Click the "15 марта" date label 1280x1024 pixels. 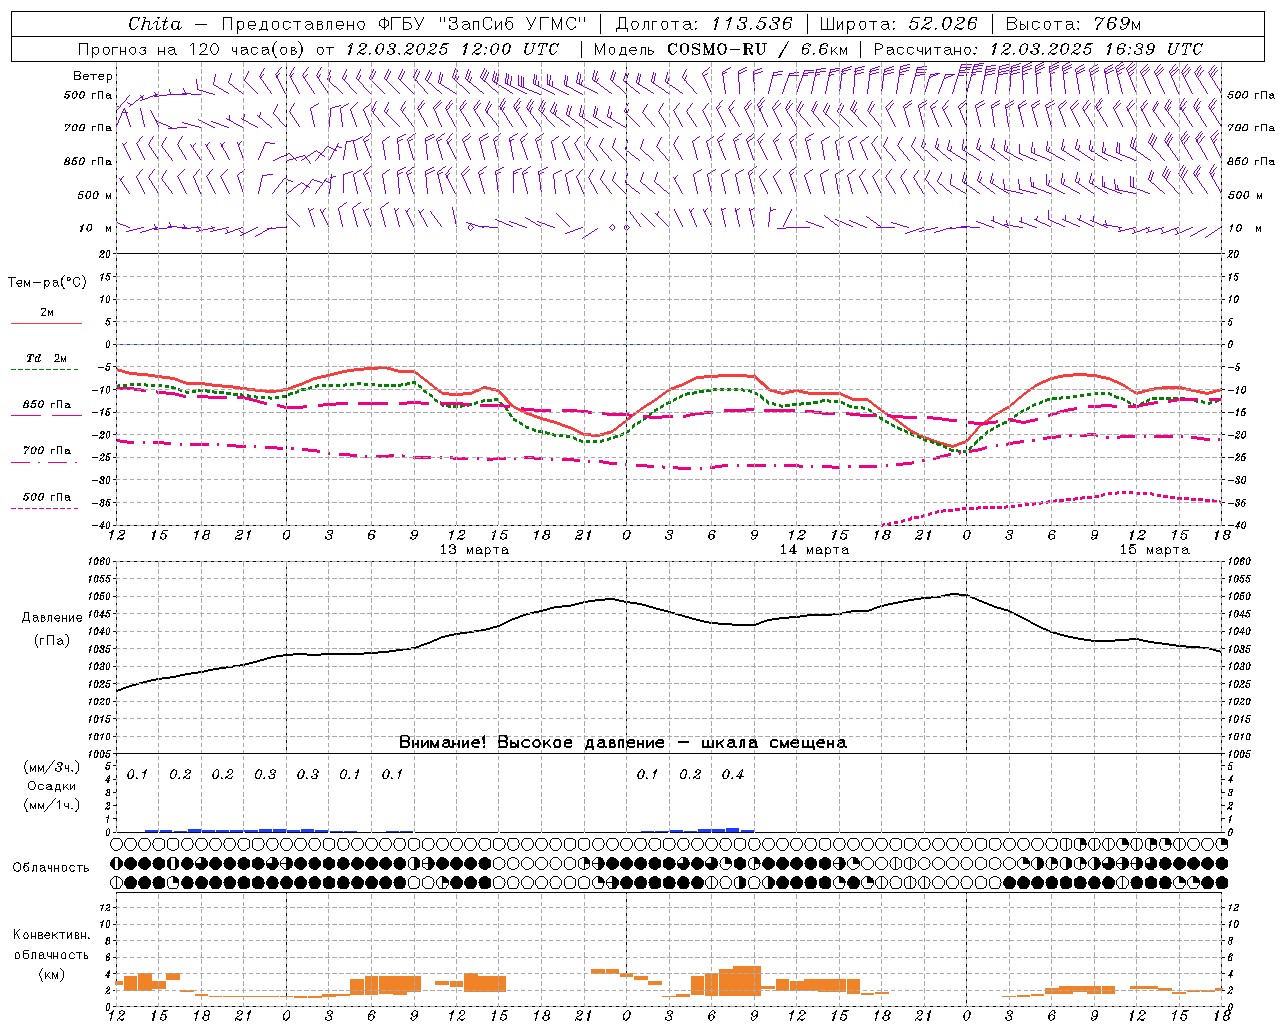[1154, 550]
